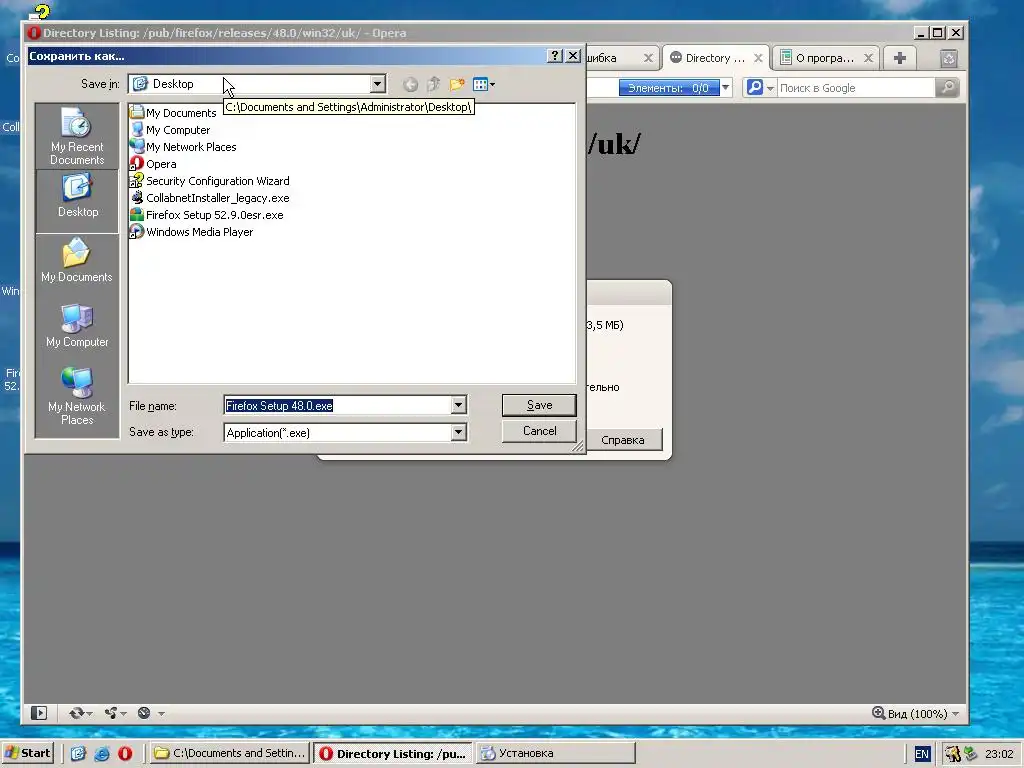The width and height of the screenshot is (1024, 768).
Task: Select the Opera shortcut in file list
Action: [x=153, y=164]
